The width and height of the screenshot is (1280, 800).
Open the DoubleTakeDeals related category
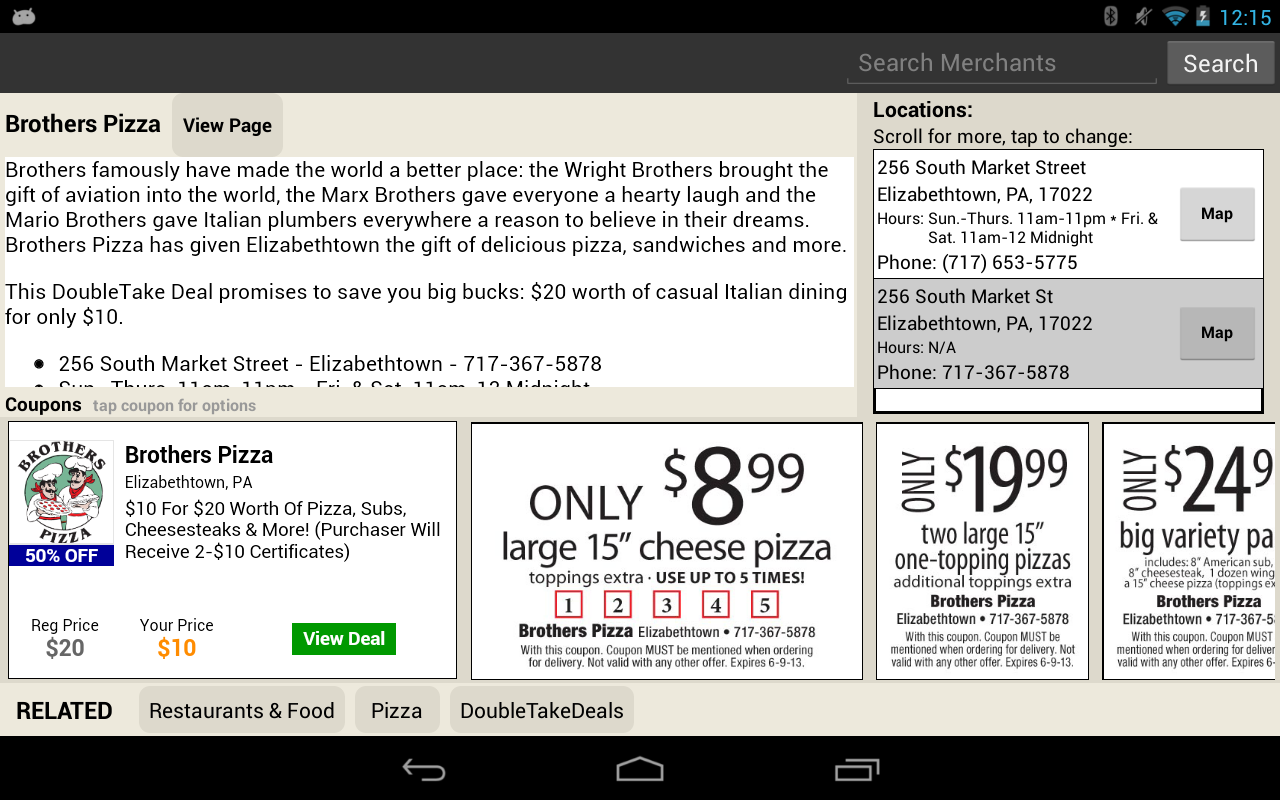pyautogui.click(x=542, y=711)
